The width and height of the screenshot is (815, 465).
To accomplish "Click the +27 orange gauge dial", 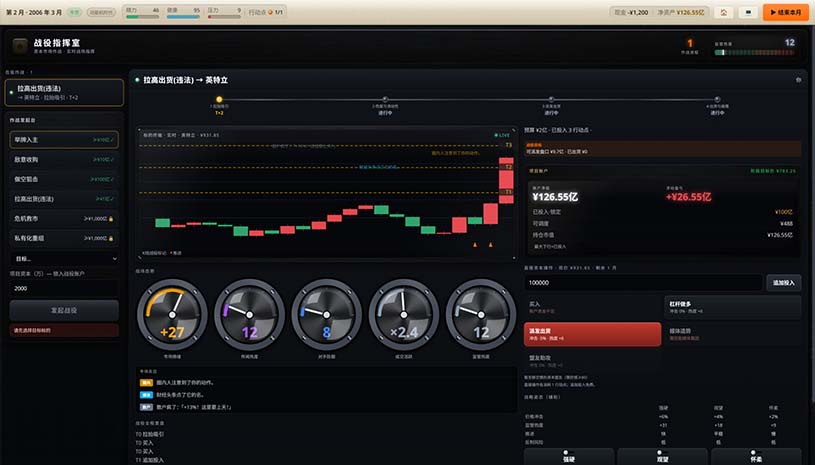I will coord(172,314).
